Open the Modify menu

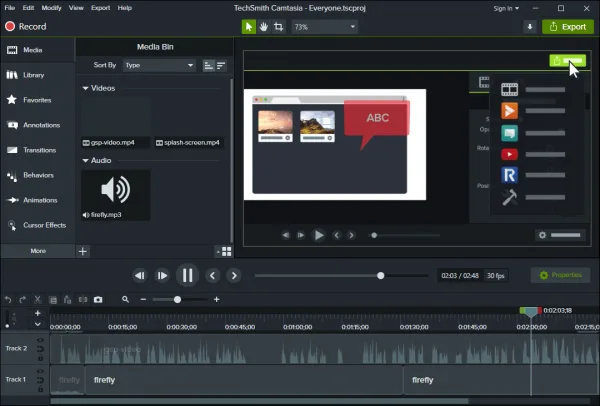tap(51, 8)
